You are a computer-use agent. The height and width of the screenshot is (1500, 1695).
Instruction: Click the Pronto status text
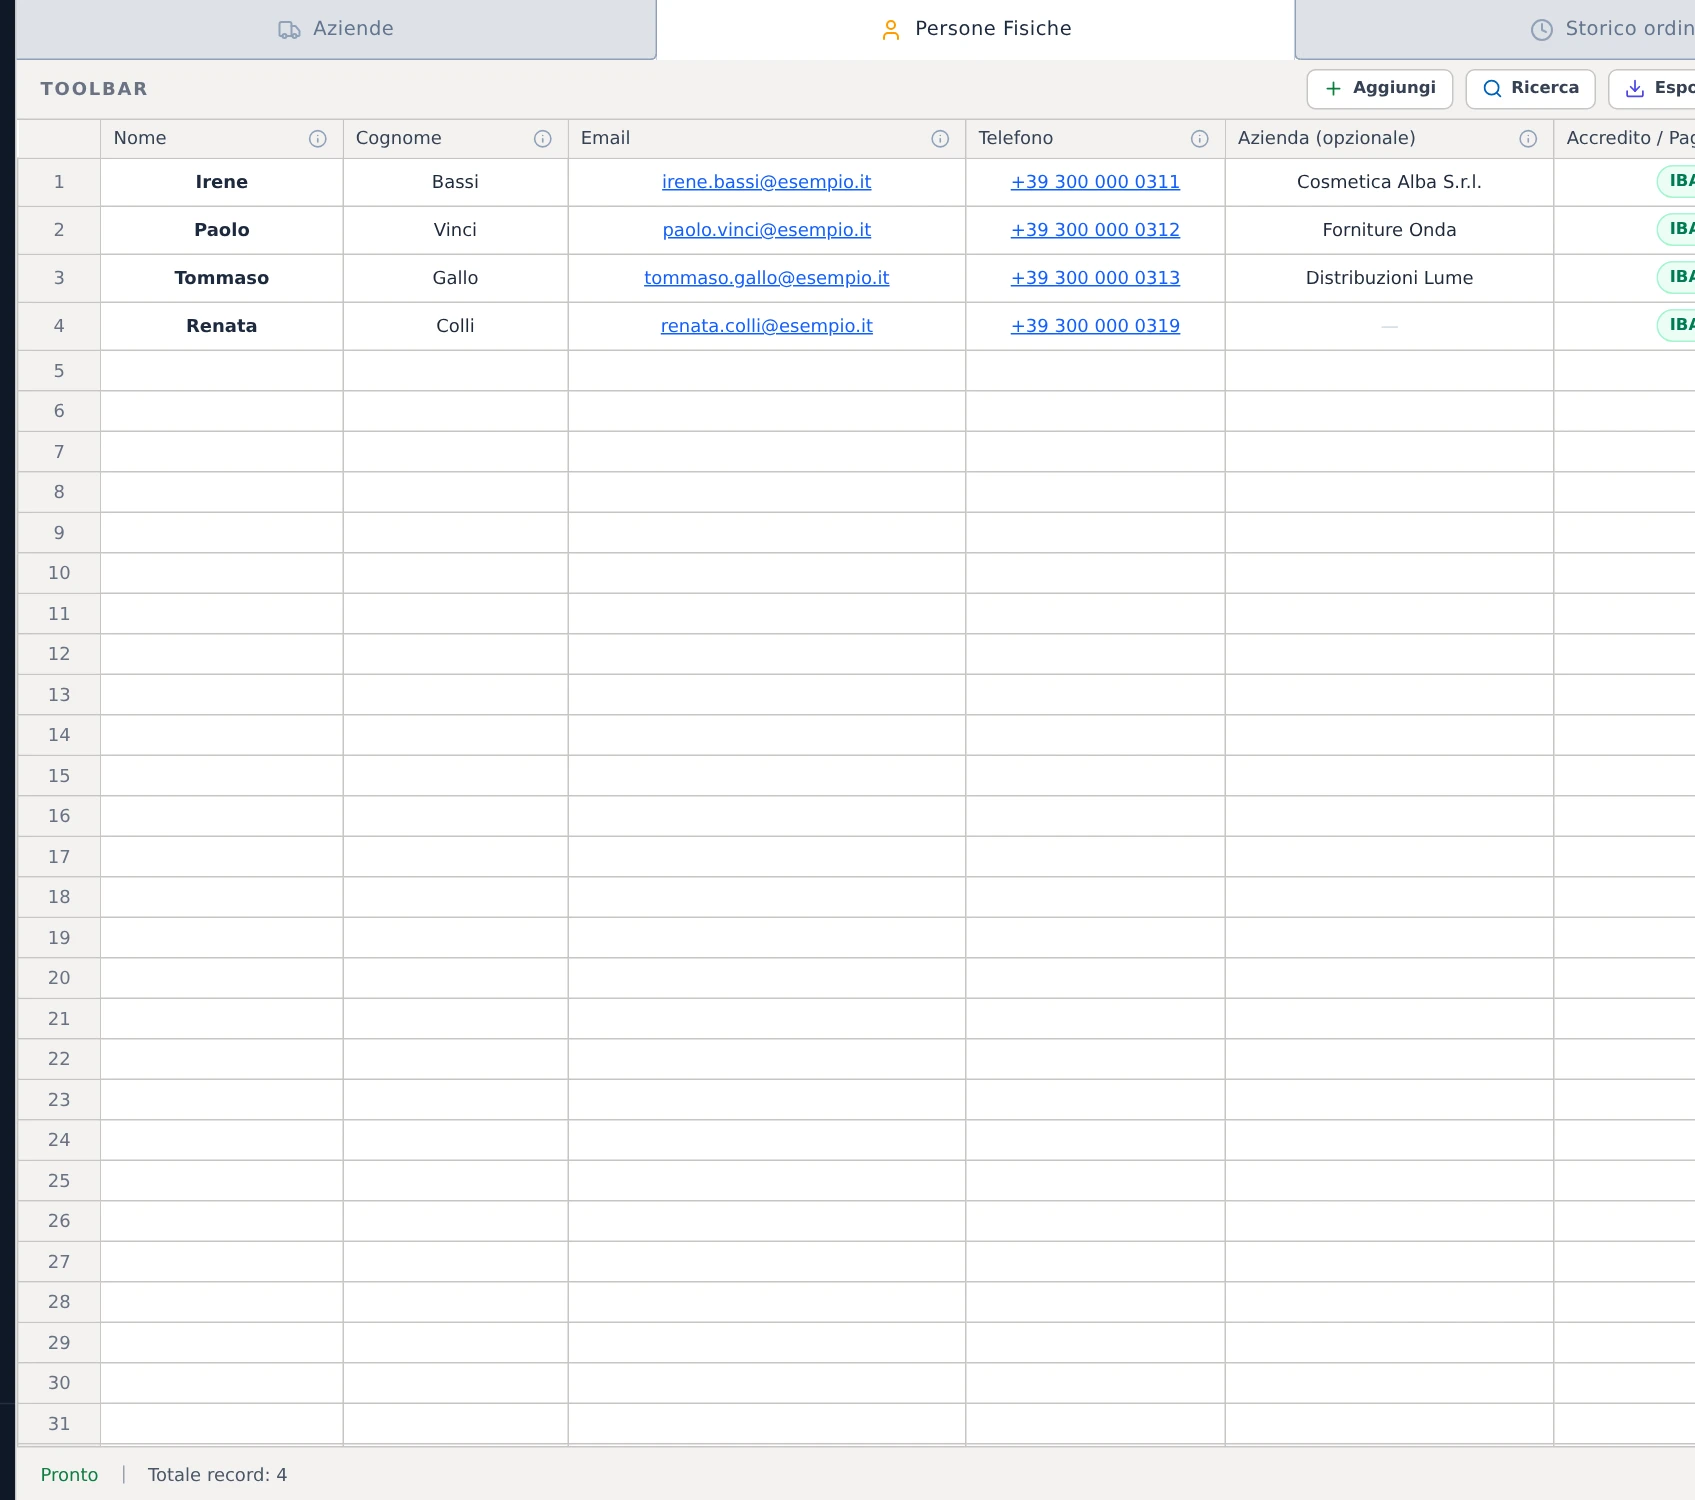(x=69, y=1475)
